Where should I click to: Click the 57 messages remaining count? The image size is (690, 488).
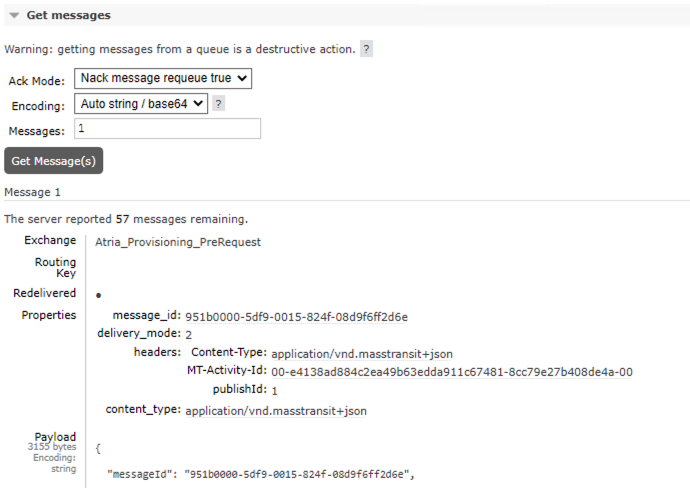(x=123, y=218)
